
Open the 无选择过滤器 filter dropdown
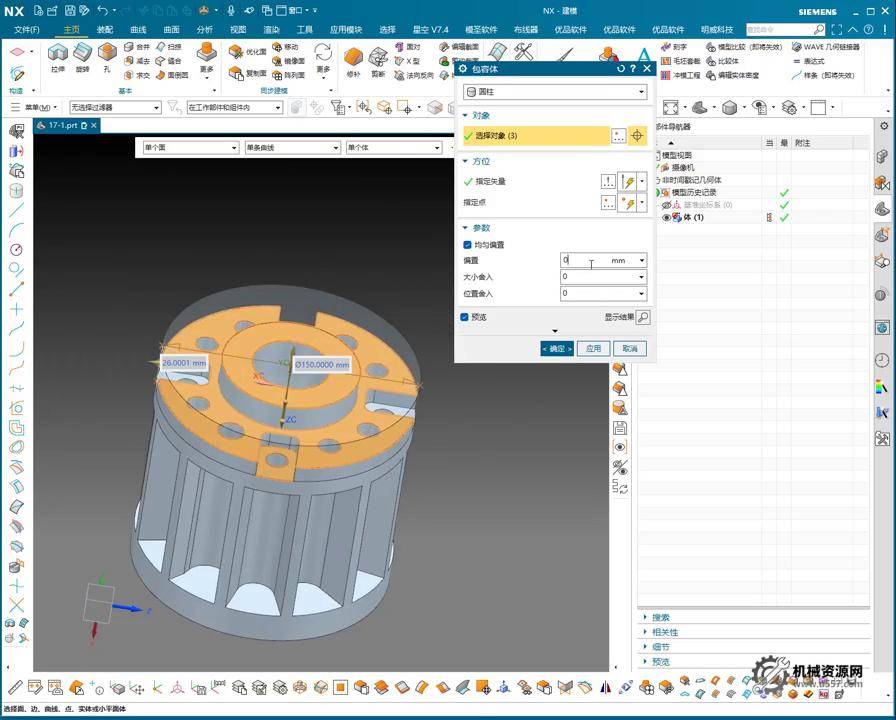click(114, 107)
